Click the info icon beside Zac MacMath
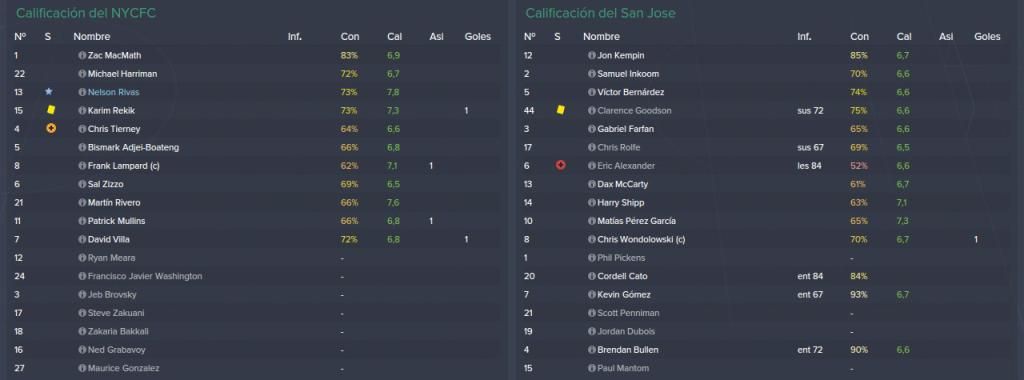This screenshot has height=380, width=1024. coord(82,55)
